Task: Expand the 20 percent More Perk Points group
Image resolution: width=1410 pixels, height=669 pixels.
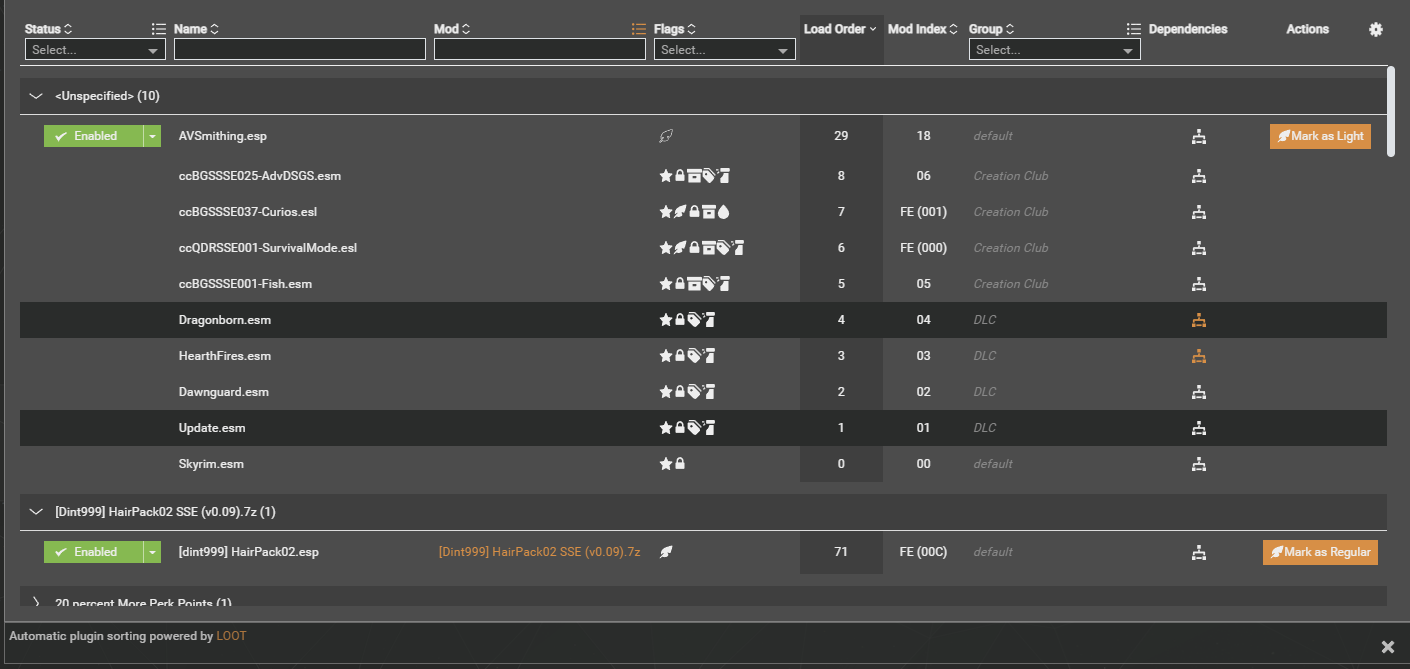Action: pos(36,602)
